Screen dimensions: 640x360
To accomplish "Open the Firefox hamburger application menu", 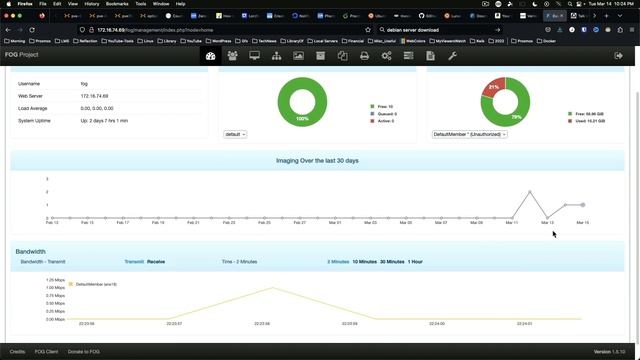I will click(632, 30).
